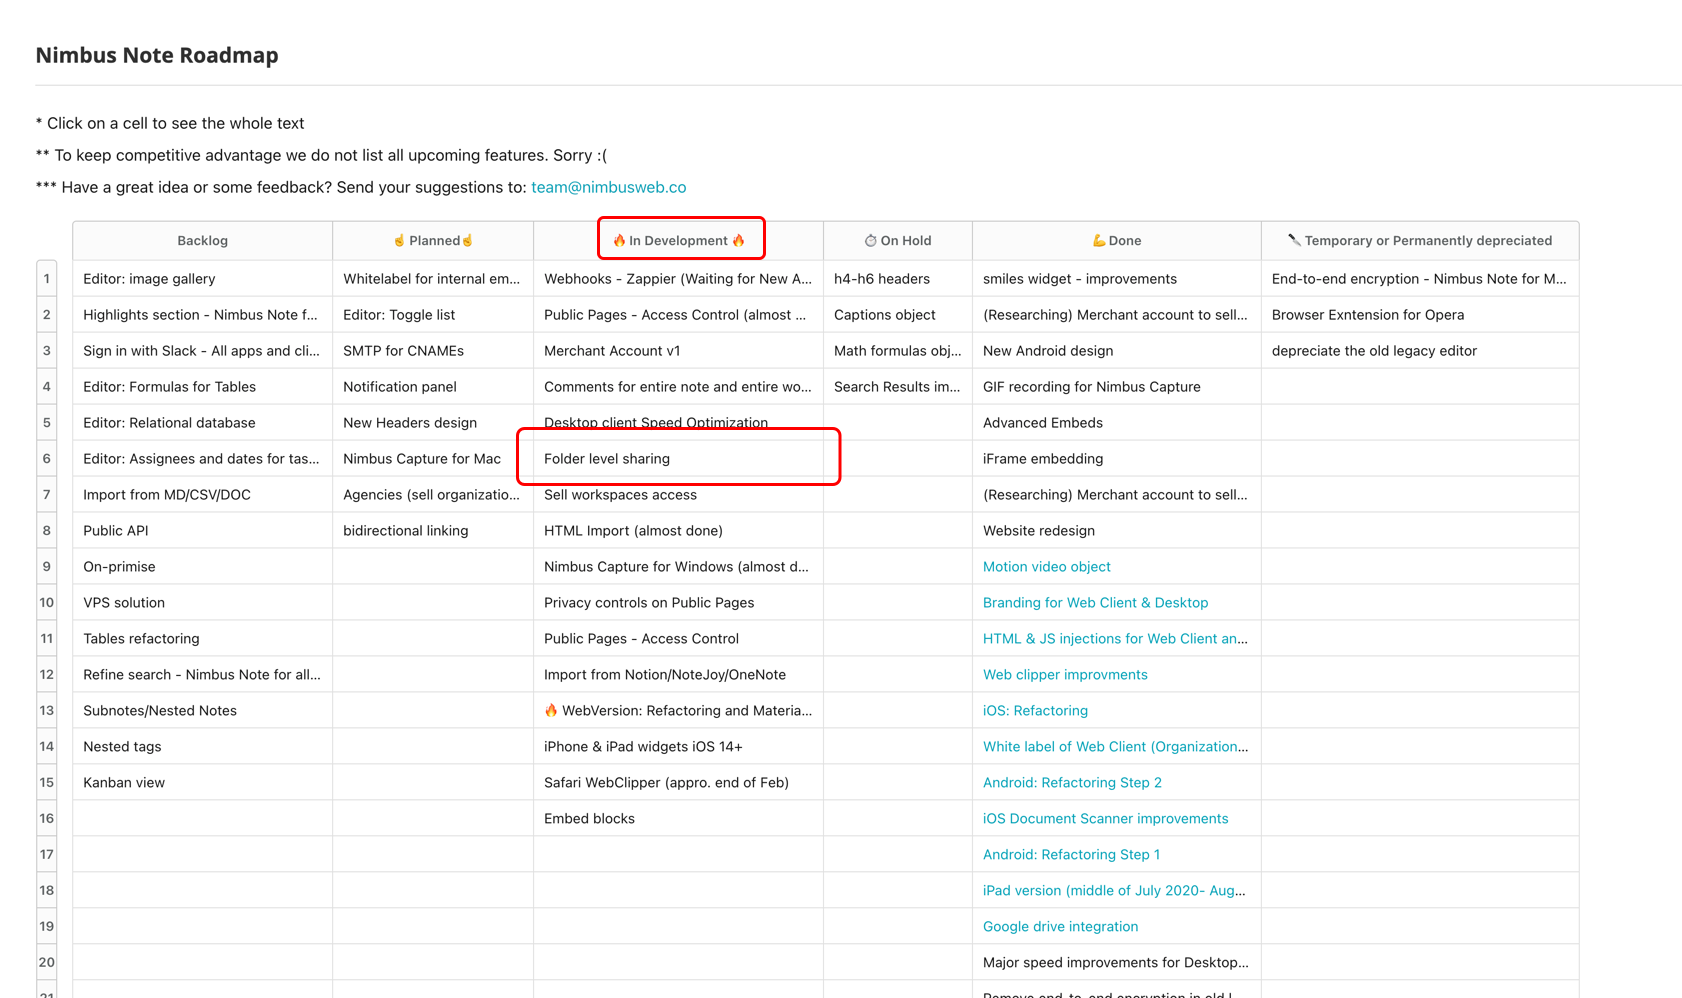Open the HTML & JS injections link
Image resolution: width=1682 pixels, height=998 pixels.
[x=1115, y=639]
